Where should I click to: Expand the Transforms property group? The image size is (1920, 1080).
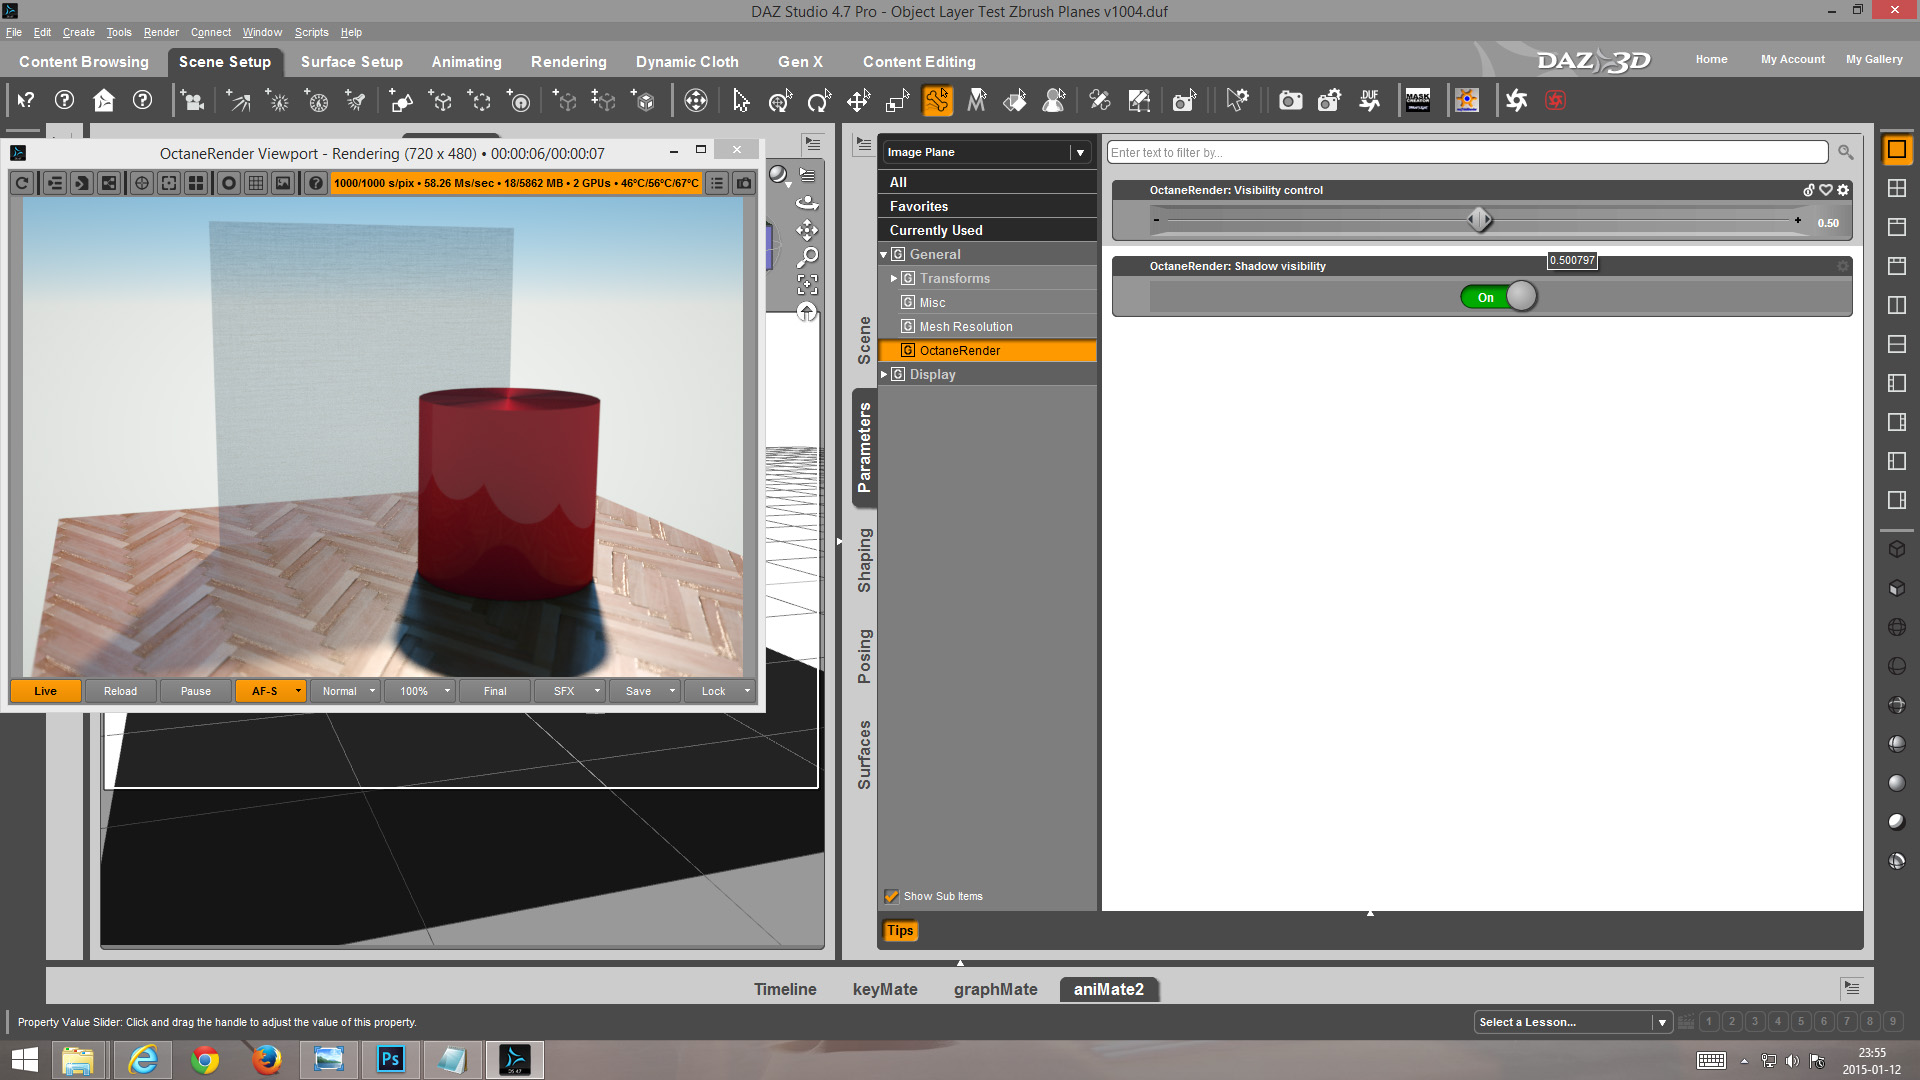pyautogui.click(x=894, y=278)
